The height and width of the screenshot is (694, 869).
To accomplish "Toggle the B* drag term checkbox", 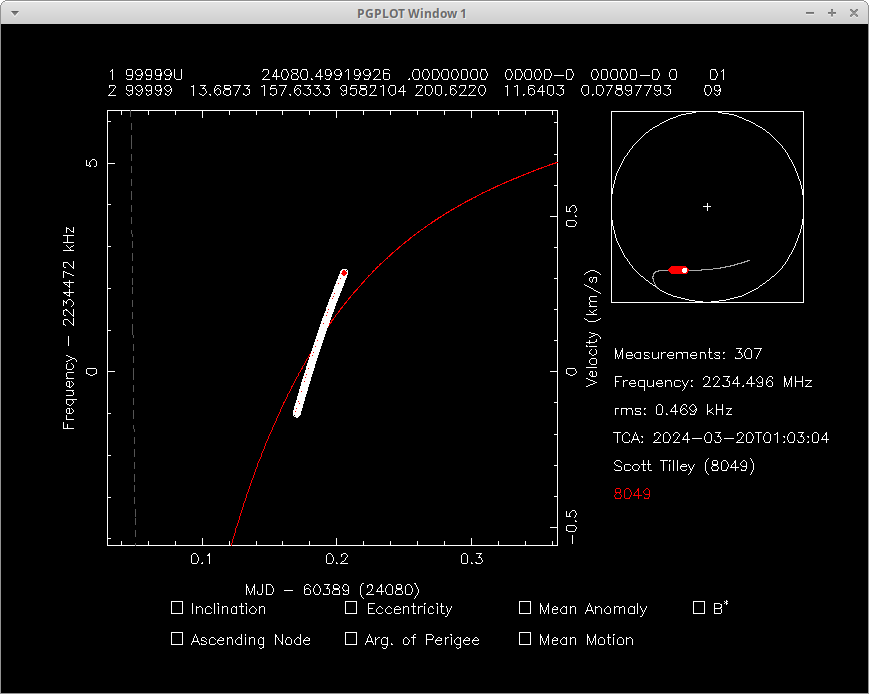I will point(699,608).
